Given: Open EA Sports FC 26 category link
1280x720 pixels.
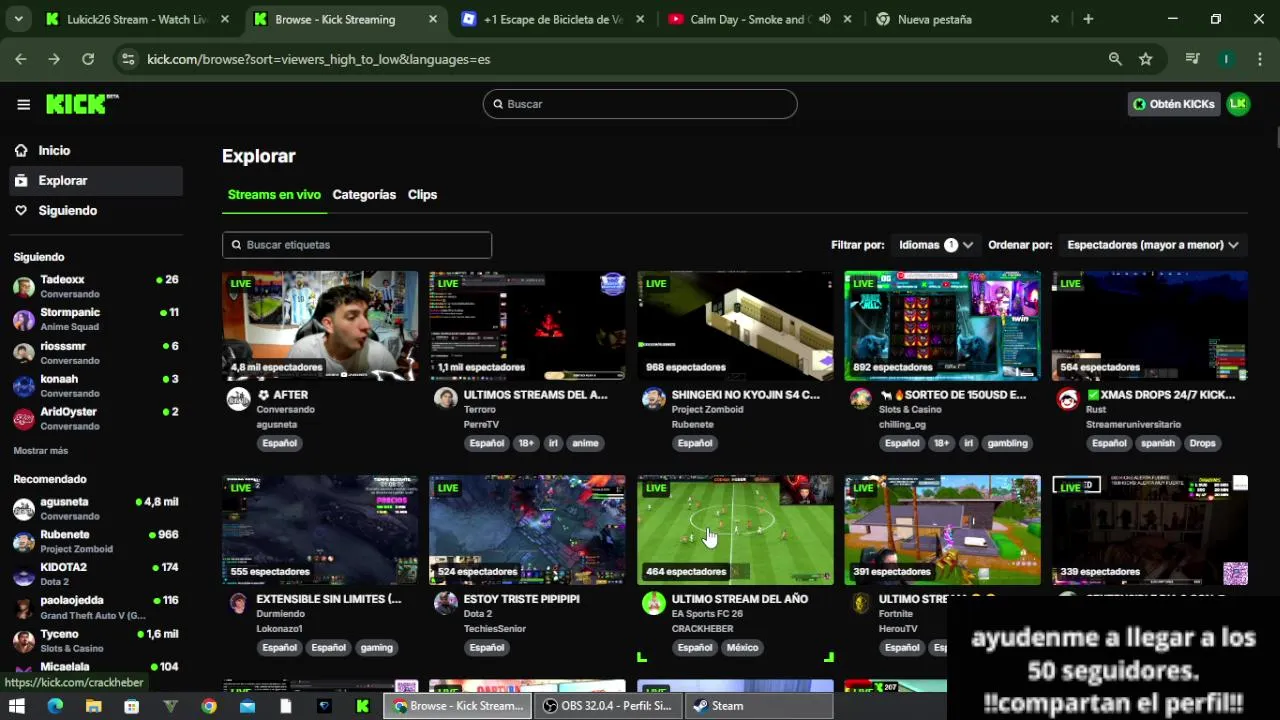Looking at the screenshot, I should pyautogui.click(x=707, y=614).
